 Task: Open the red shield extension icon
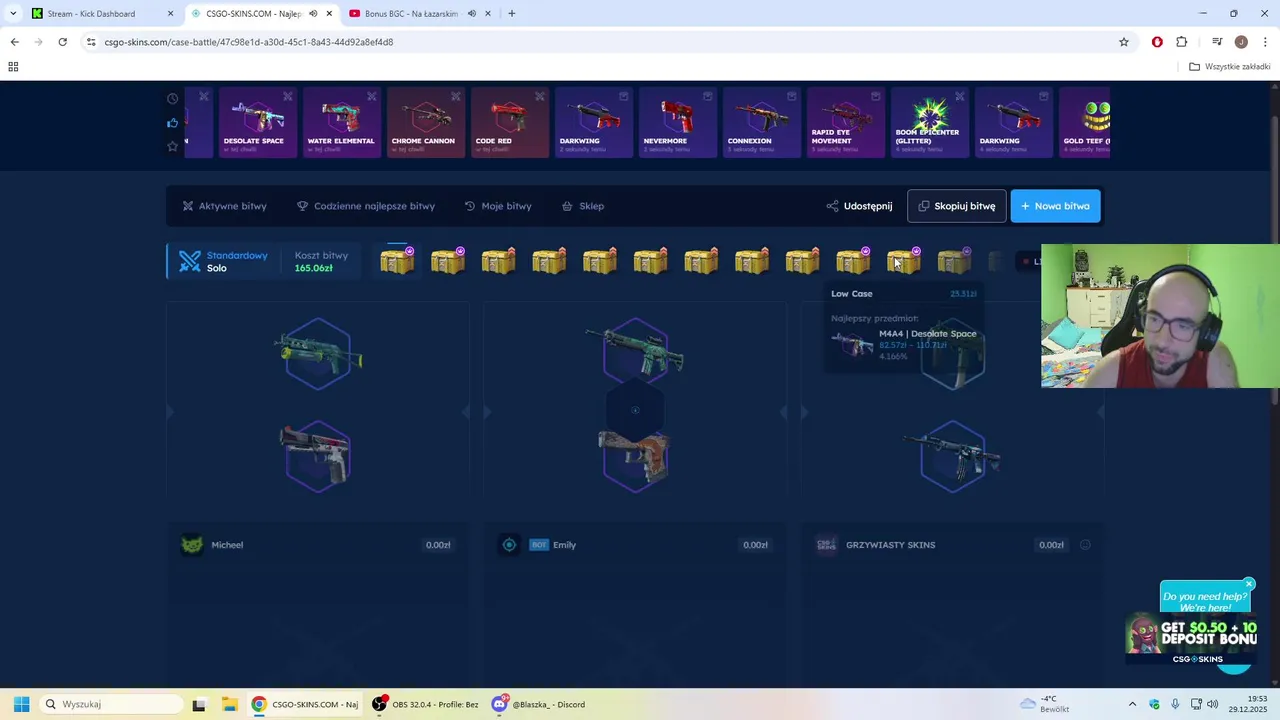tap(1157, 42)
